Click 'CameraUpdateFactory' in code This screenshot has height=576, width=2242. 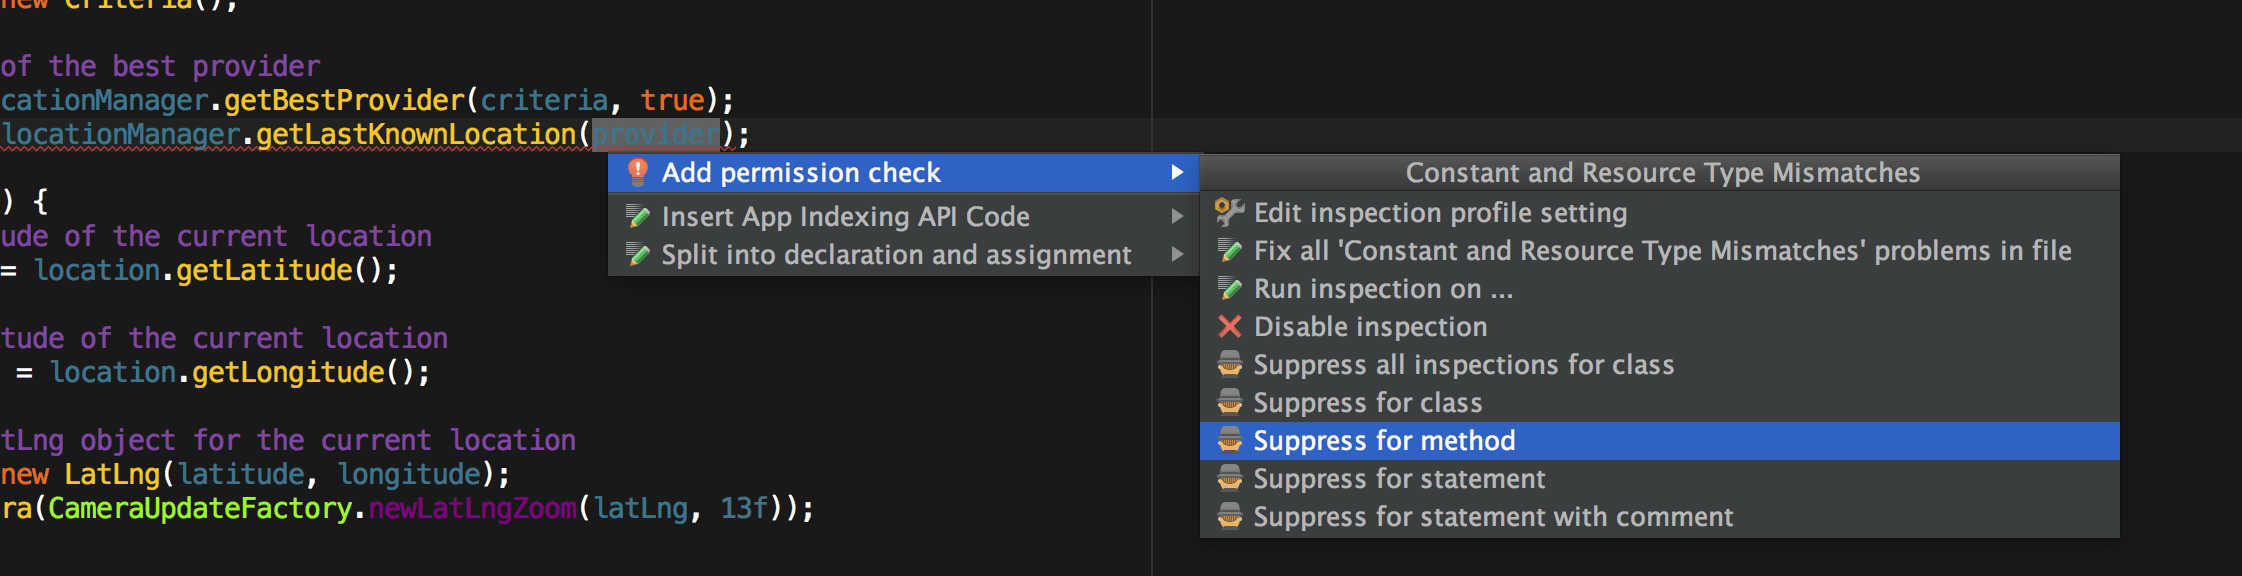pos(200,508)
